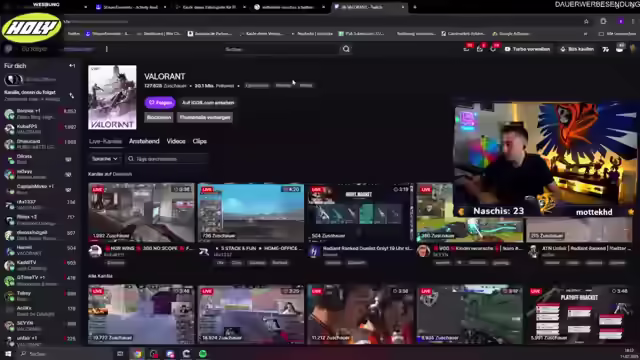640x360 pixels.
Task: Click the igdb.com view button
Action: pyautogui.click(x=208, y=102)
